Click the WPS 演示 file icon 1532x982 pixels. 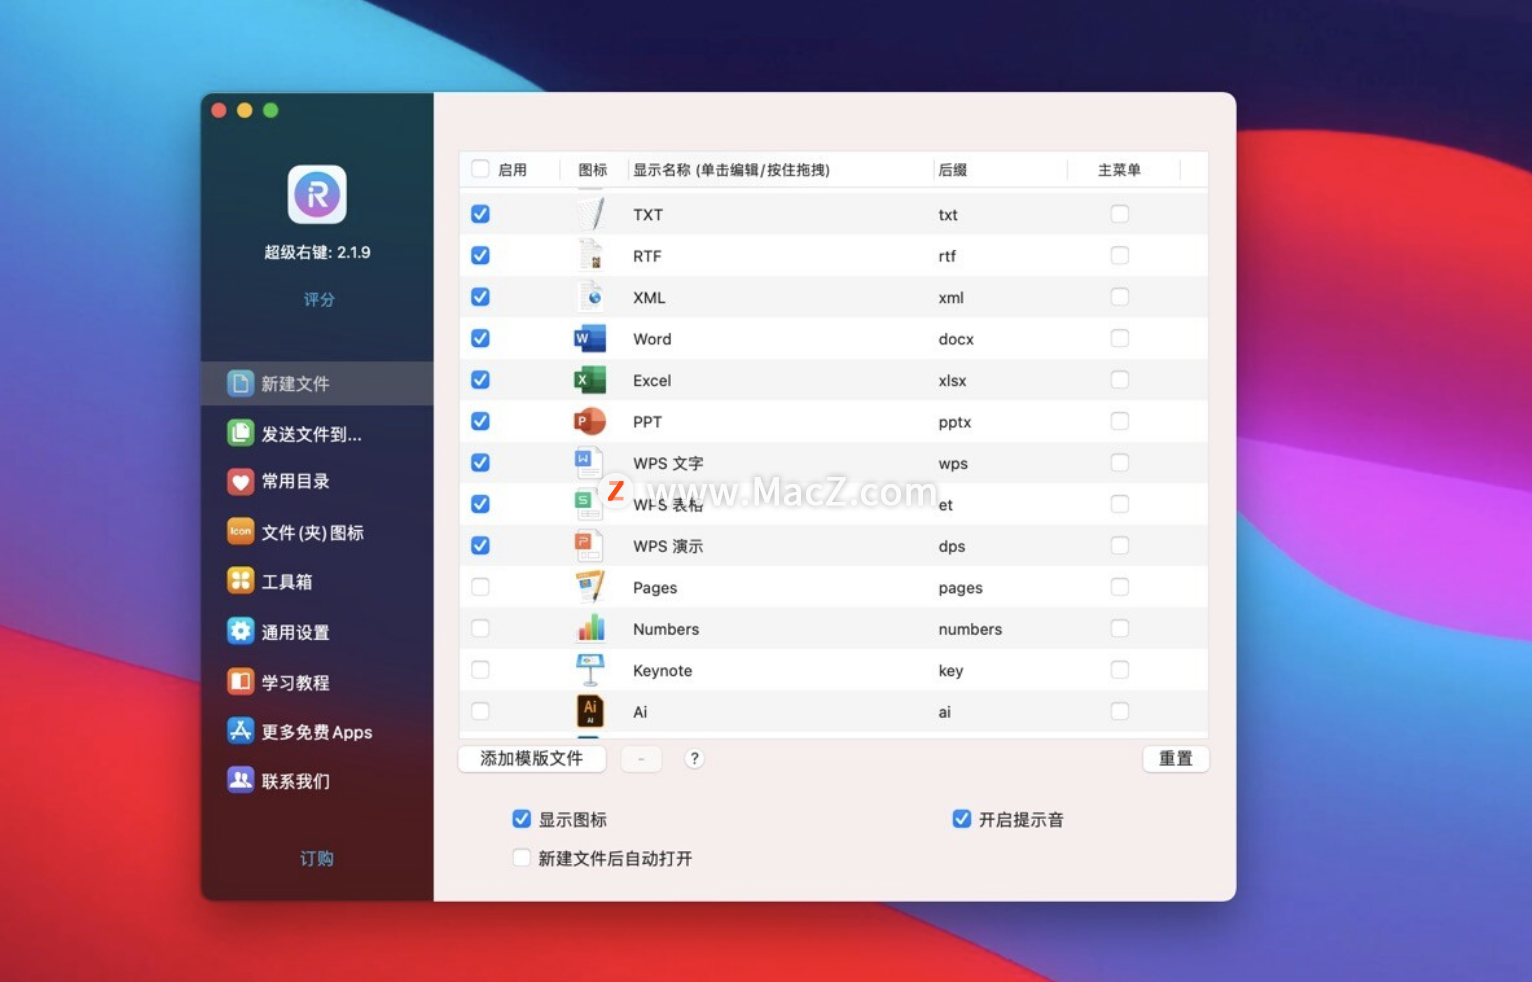tap(589, 545)
